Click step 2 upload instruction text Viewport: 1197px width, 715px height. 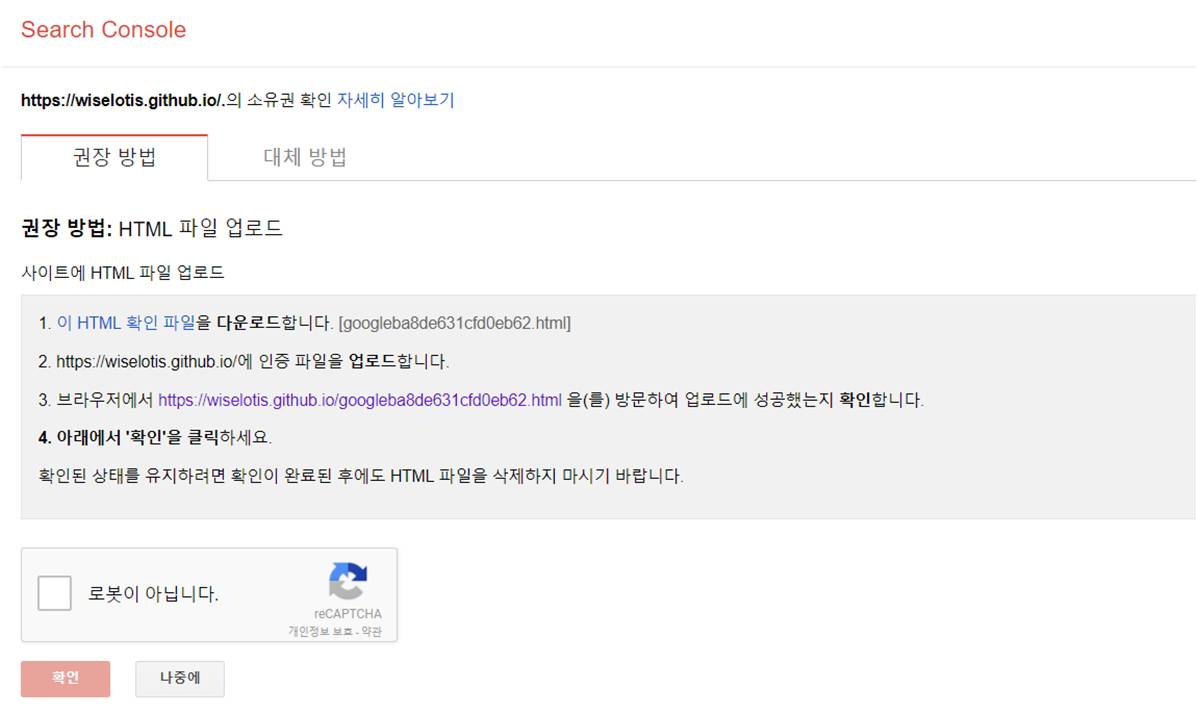point(244,361)
